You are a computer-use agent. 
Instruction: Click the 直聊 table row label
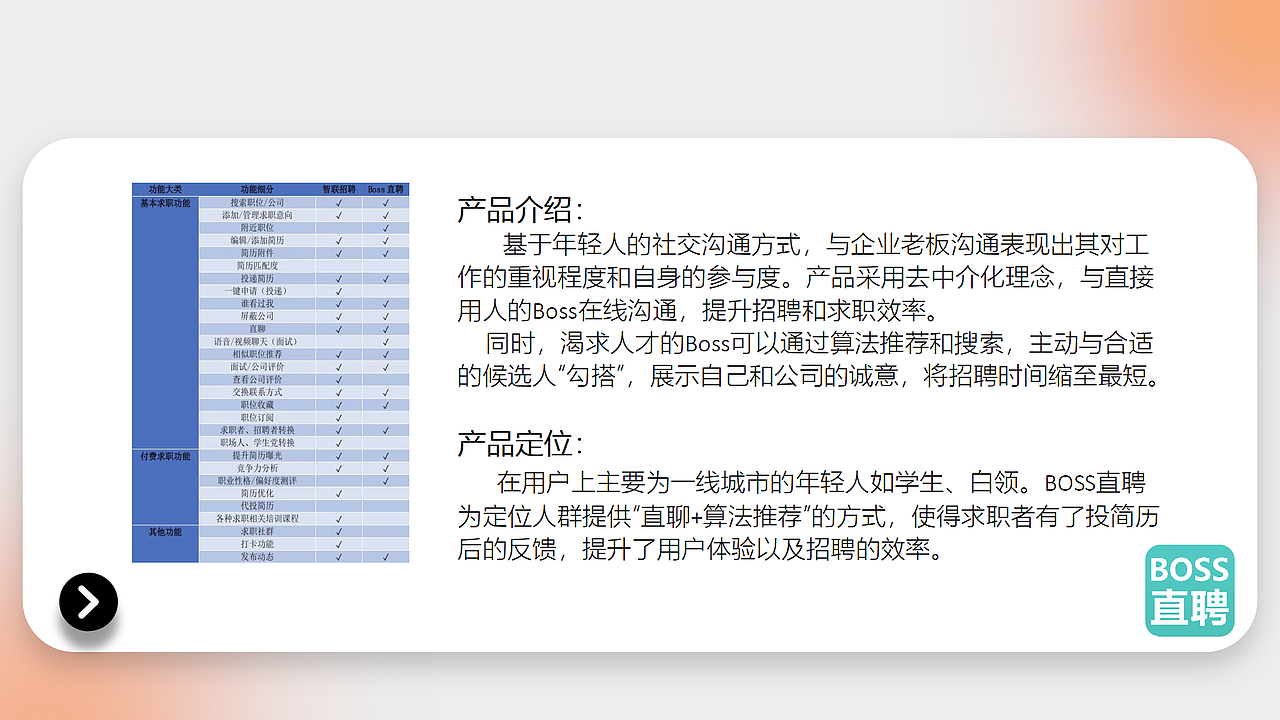pos(257,329)
